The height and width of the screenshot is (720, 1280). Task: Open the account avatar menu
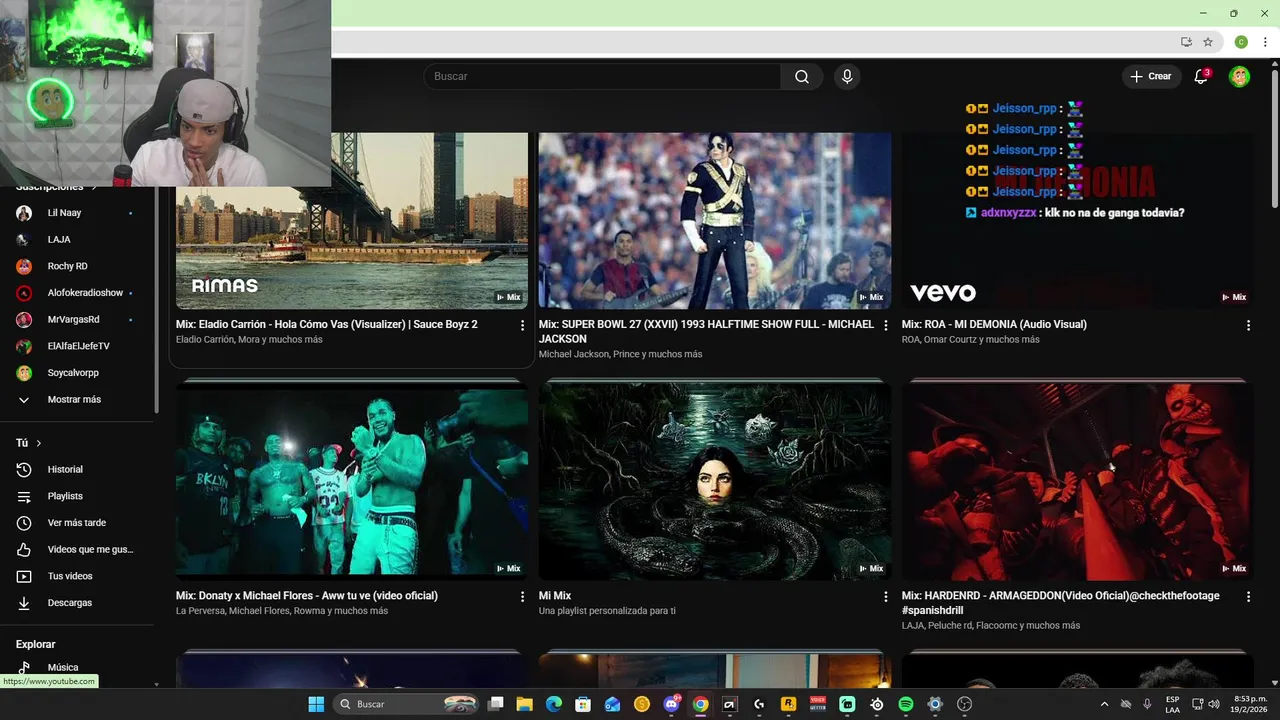[1239, 77]
